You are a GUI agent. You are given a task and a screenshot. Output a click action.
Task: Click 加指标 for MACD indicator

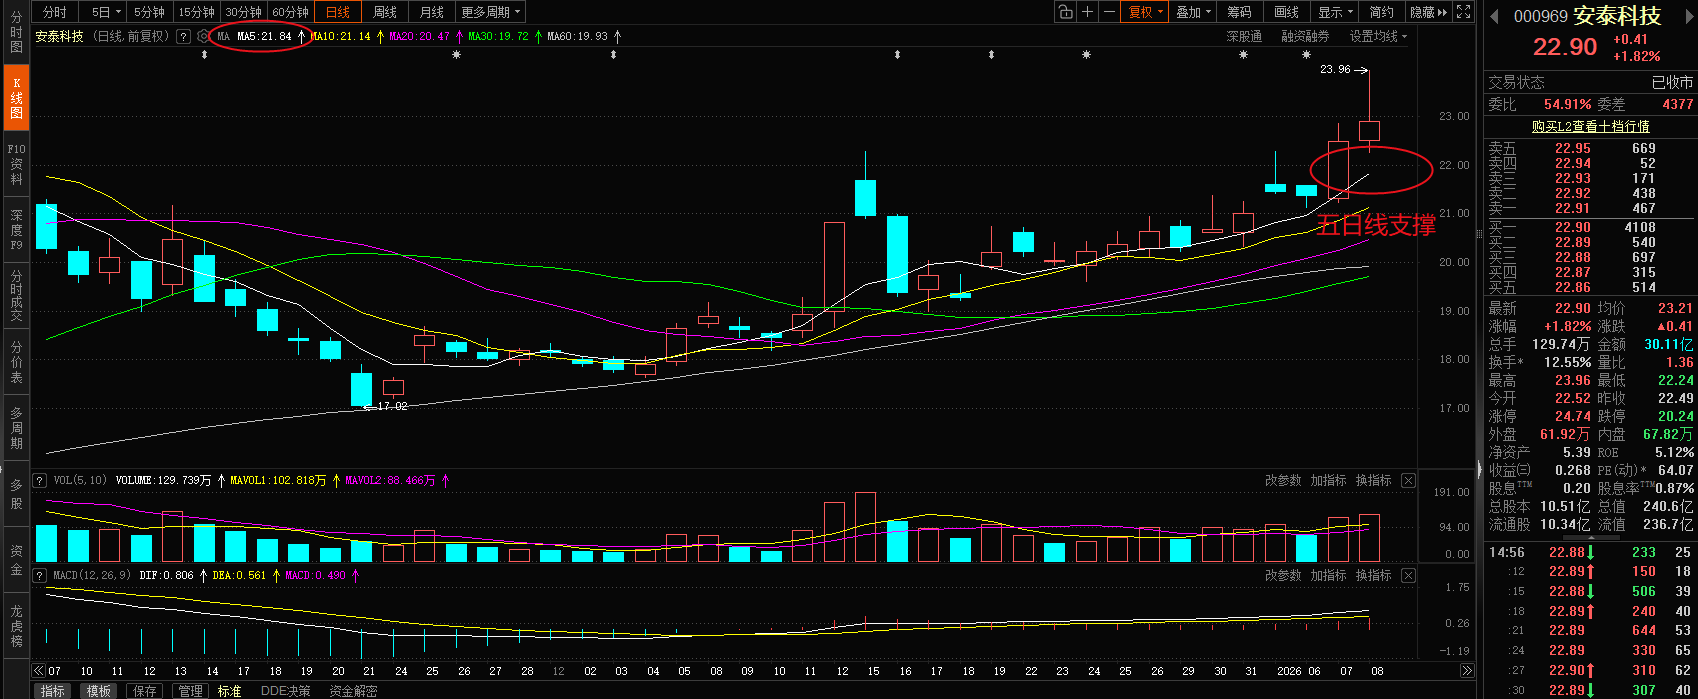[1328, 576]
